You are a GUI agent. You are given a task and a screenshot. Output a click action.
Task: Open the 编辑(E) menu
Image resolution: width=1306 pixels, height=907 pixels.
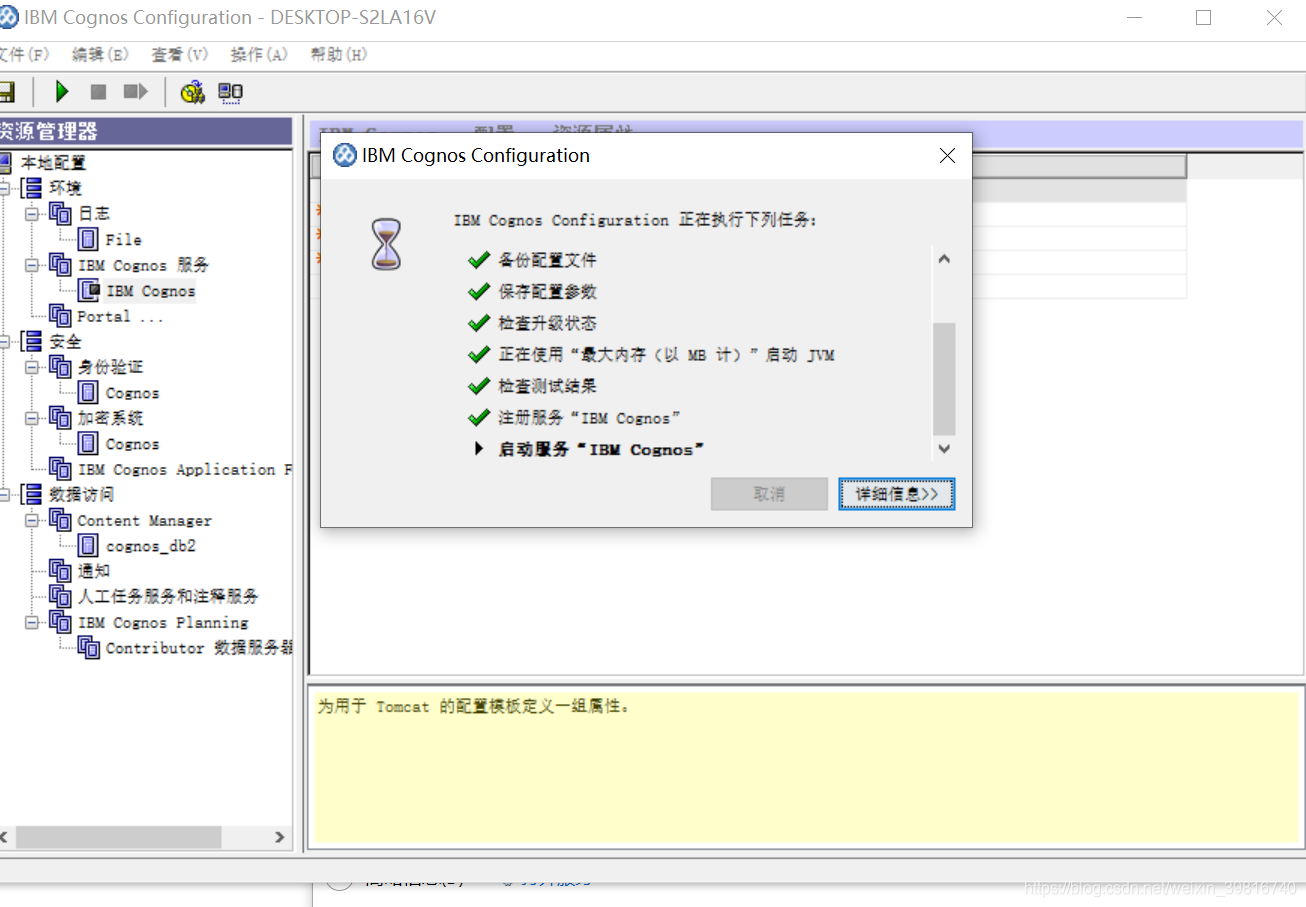point(100,55)
